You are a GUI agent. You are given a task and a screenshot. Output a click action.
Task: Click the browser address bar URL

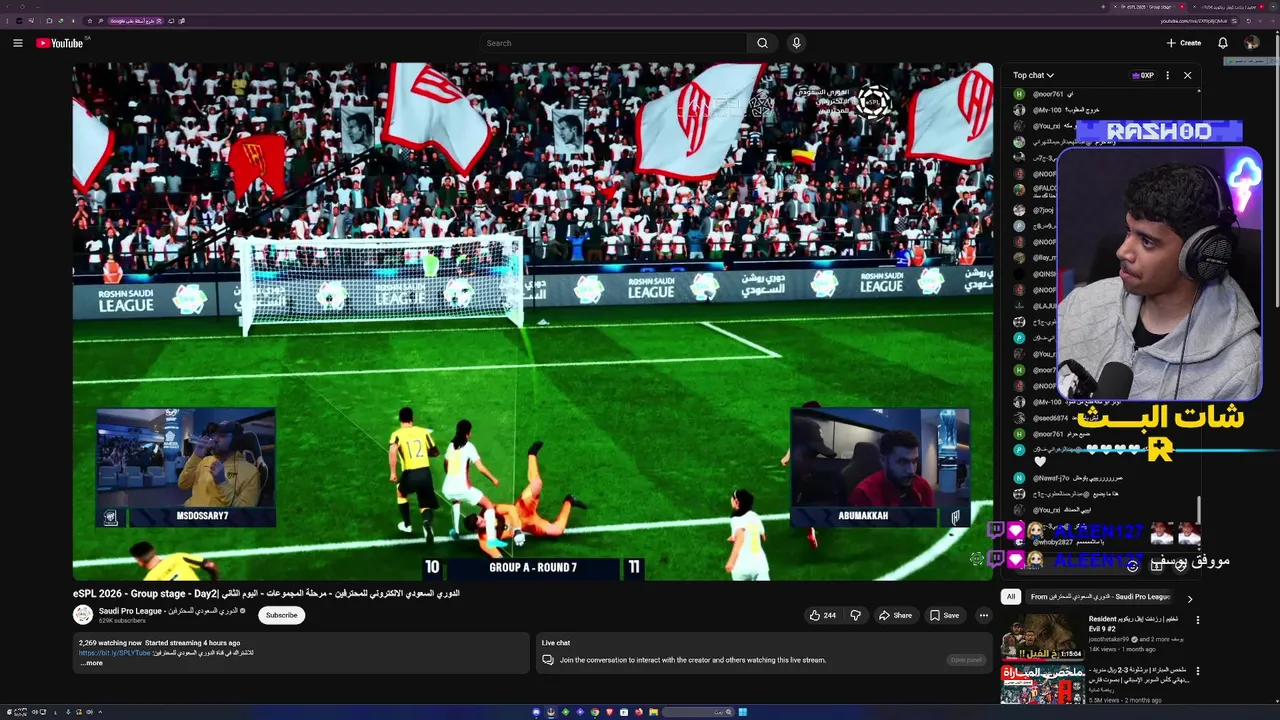[x=1193, y=20]
